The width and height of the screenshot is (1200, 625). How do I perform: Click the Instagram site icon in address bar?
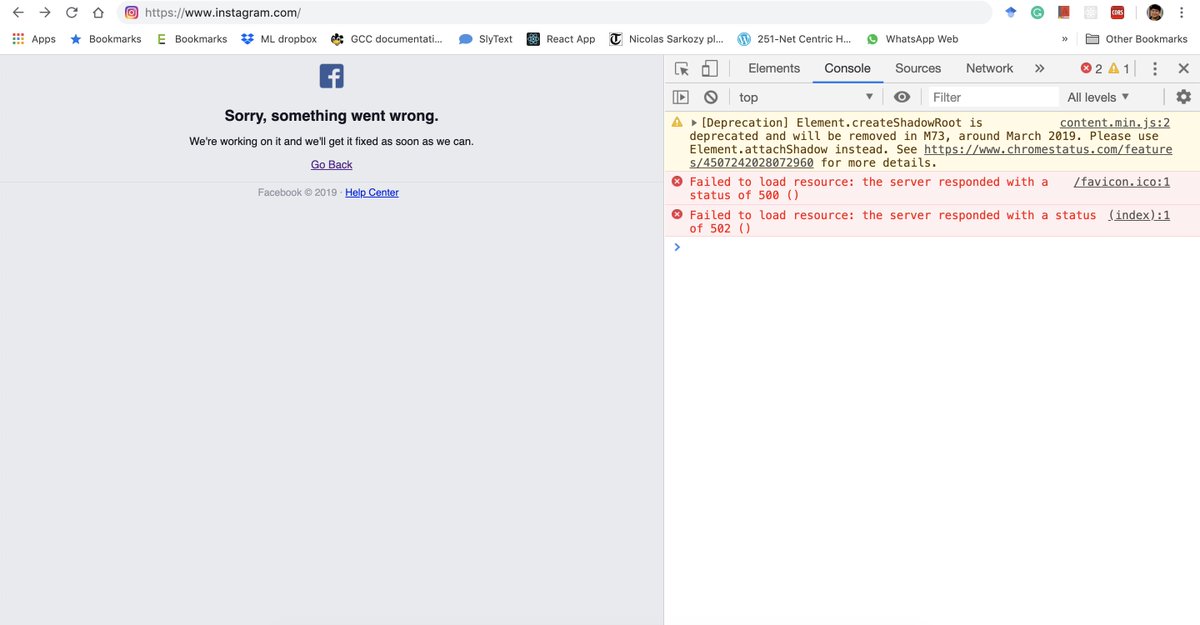(131, 13)
